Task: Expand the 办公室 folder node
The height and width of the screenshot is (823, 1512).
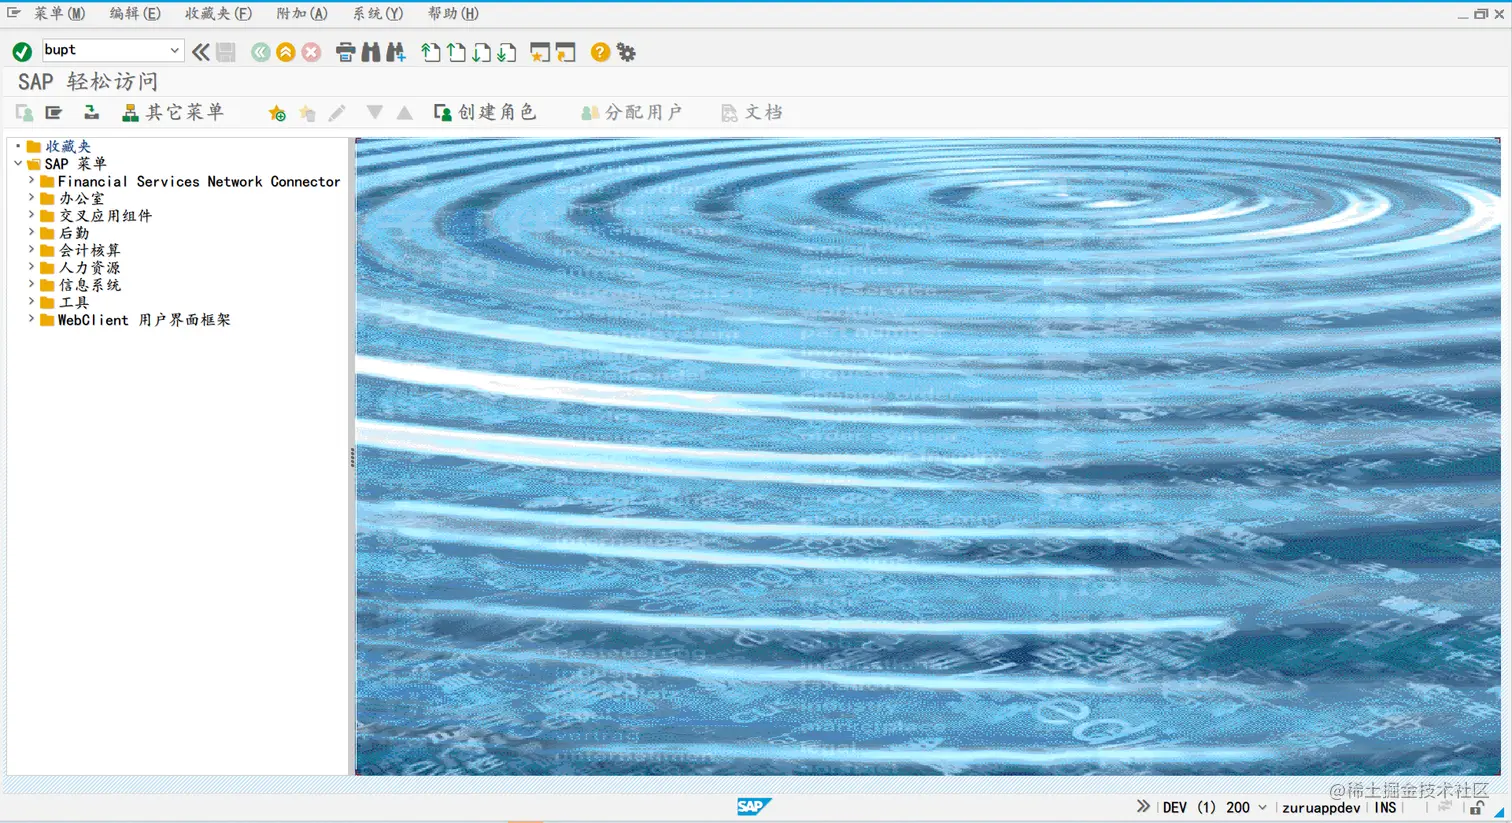Action: coord(32,198)
